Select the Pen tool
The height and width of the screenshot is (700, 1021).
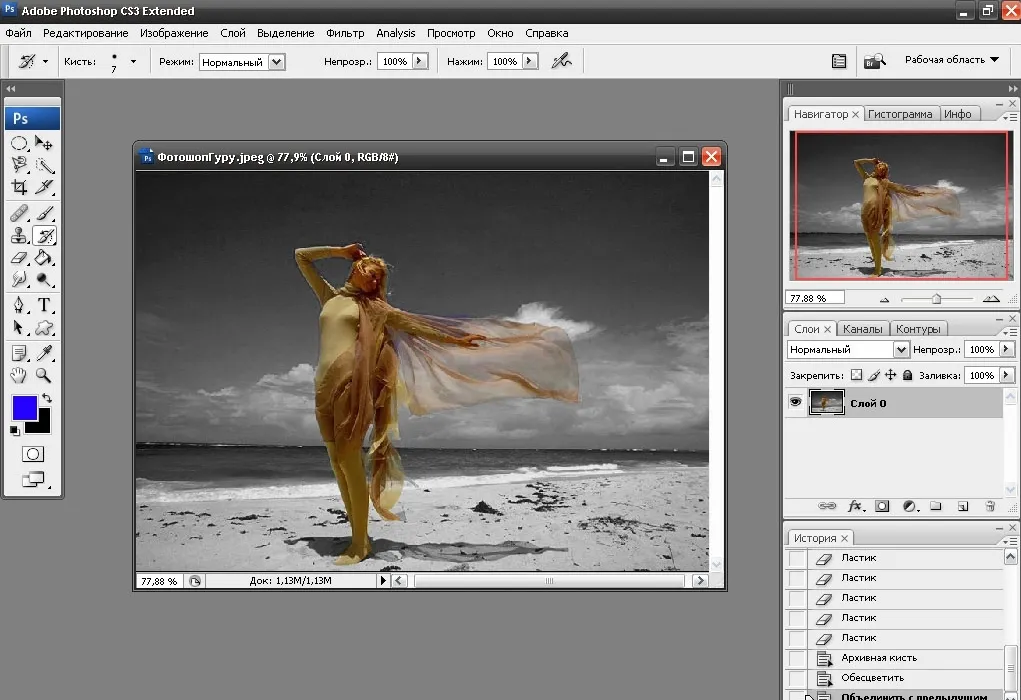click(19, 305)
